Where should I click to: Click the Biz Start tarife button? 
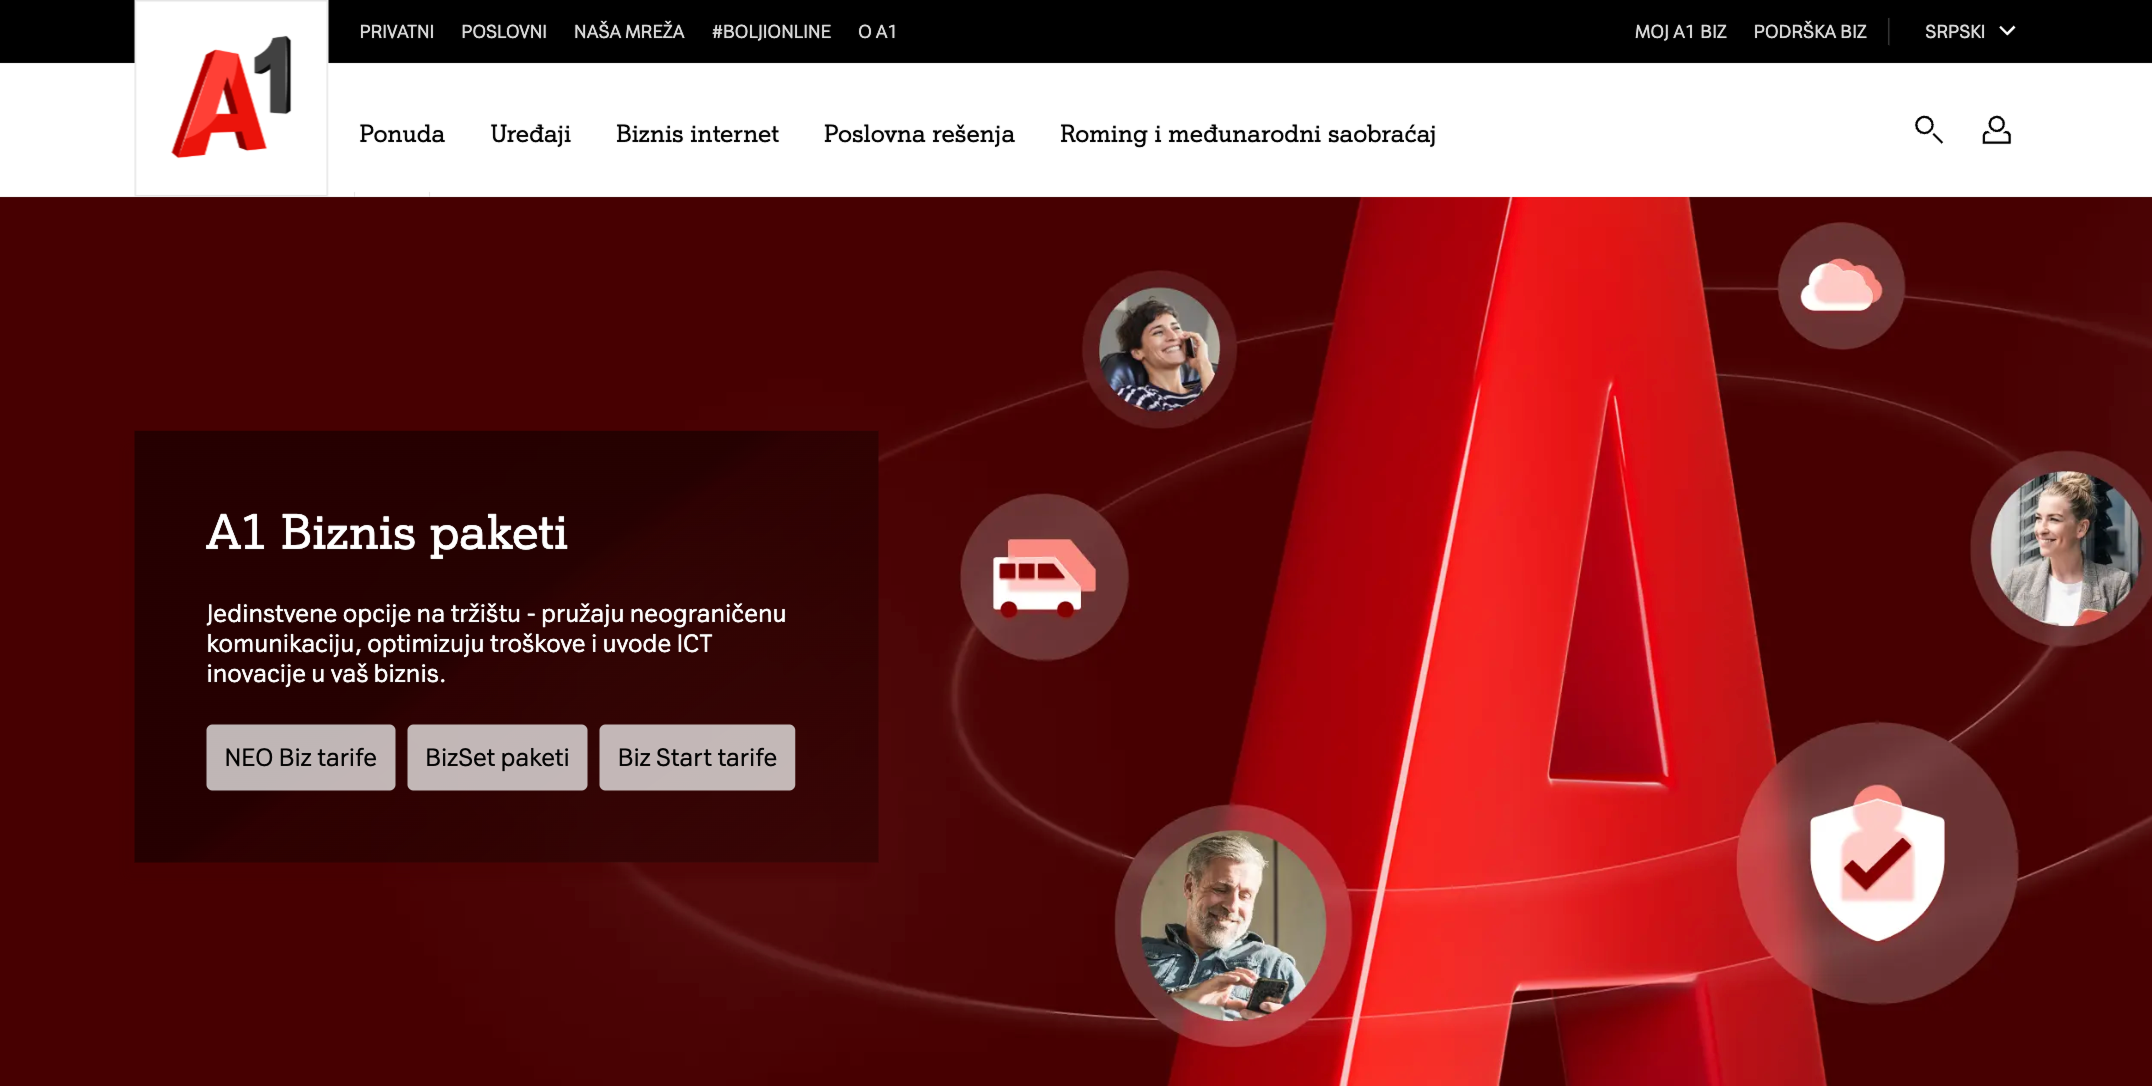coord(697,758)
